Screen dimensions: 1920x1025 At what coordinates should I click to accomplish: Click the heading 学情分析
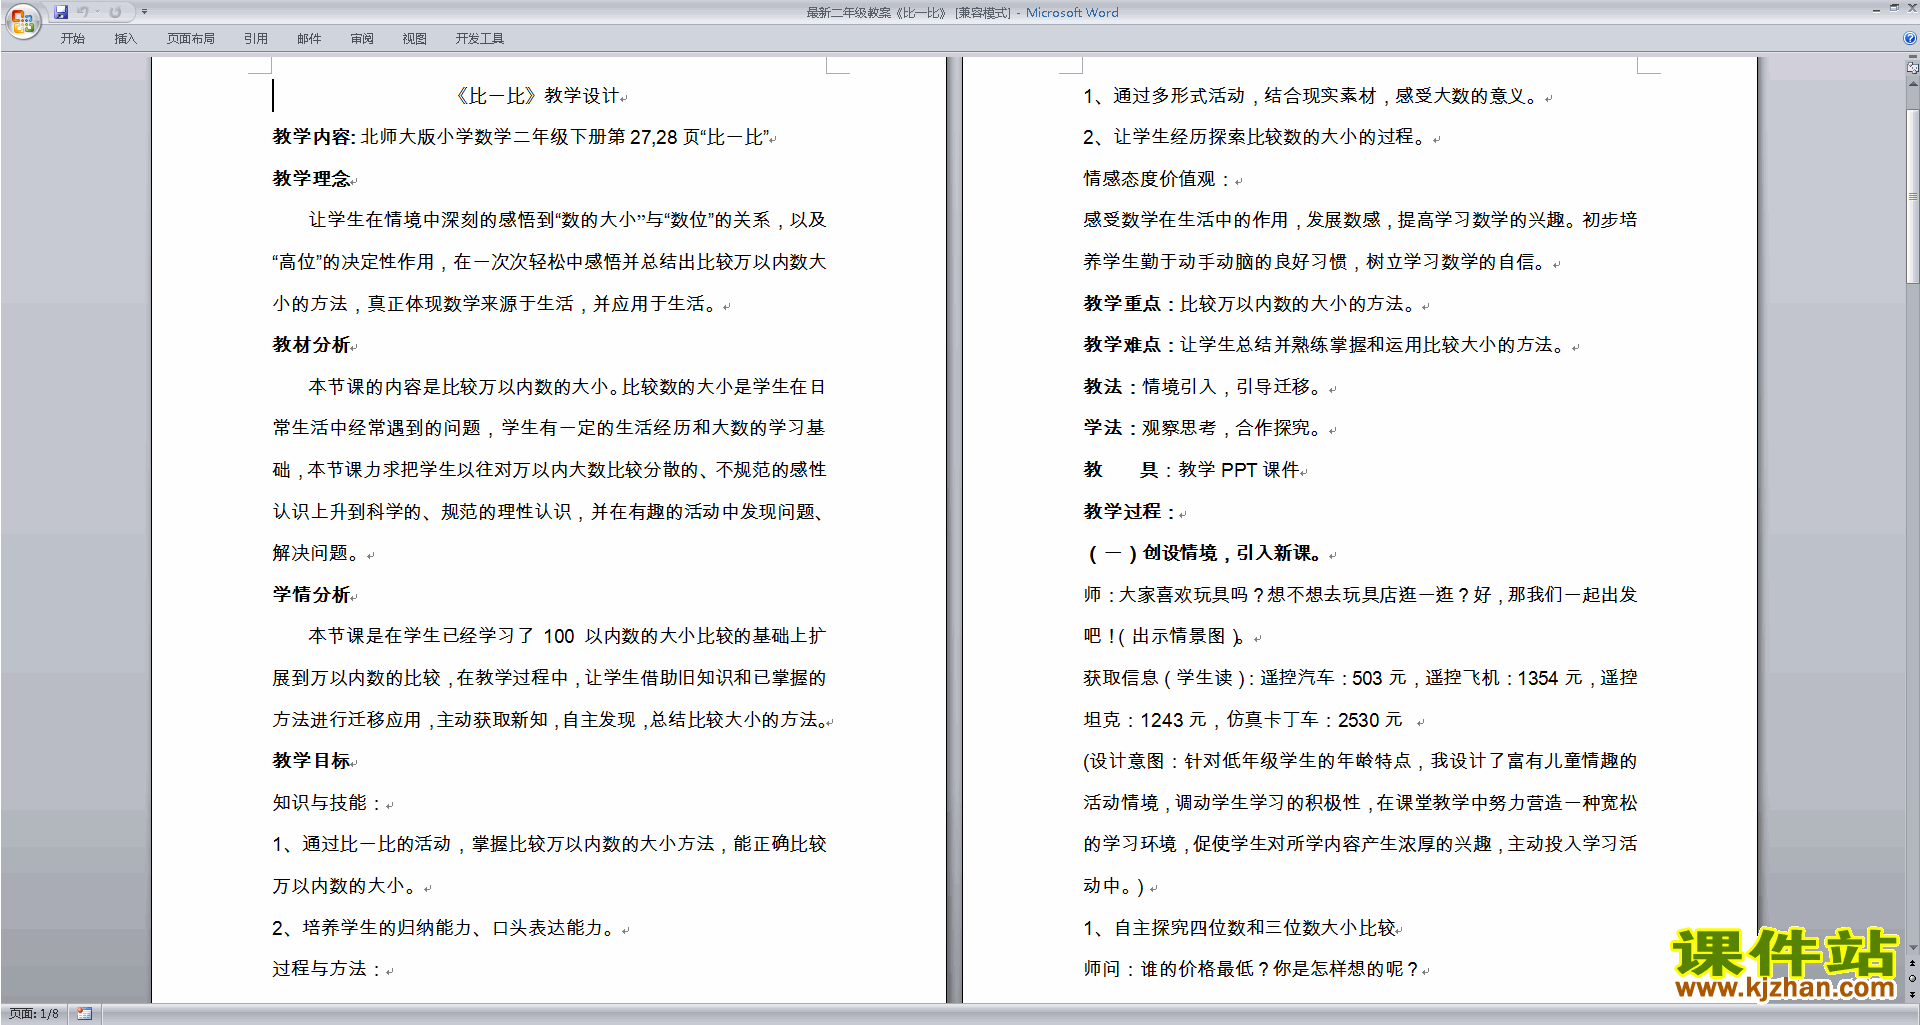click(311, 595)
